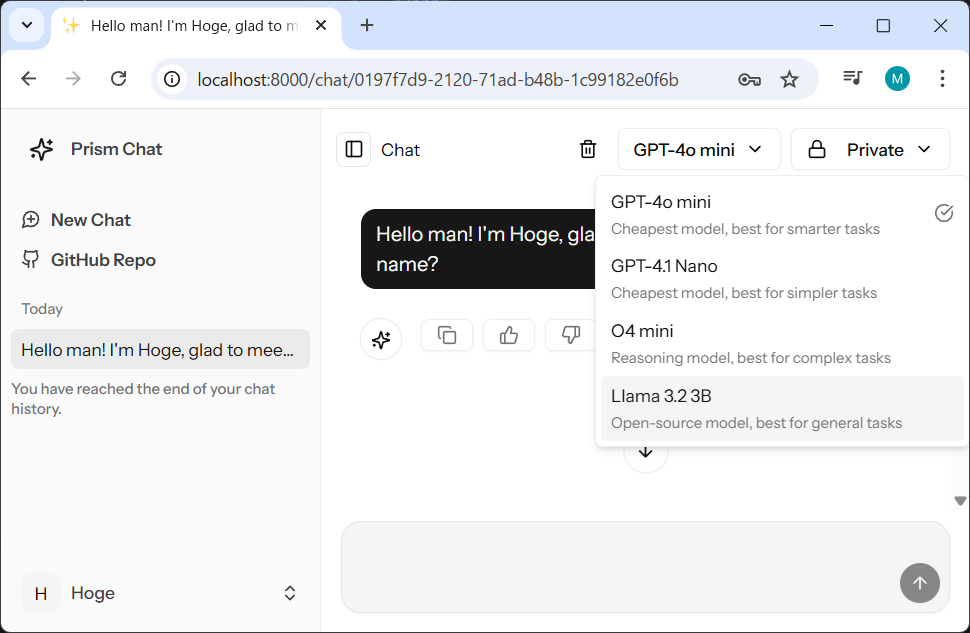Toggle the sidebar panel icon
This screenshot has height=633, width=970.
353,149
